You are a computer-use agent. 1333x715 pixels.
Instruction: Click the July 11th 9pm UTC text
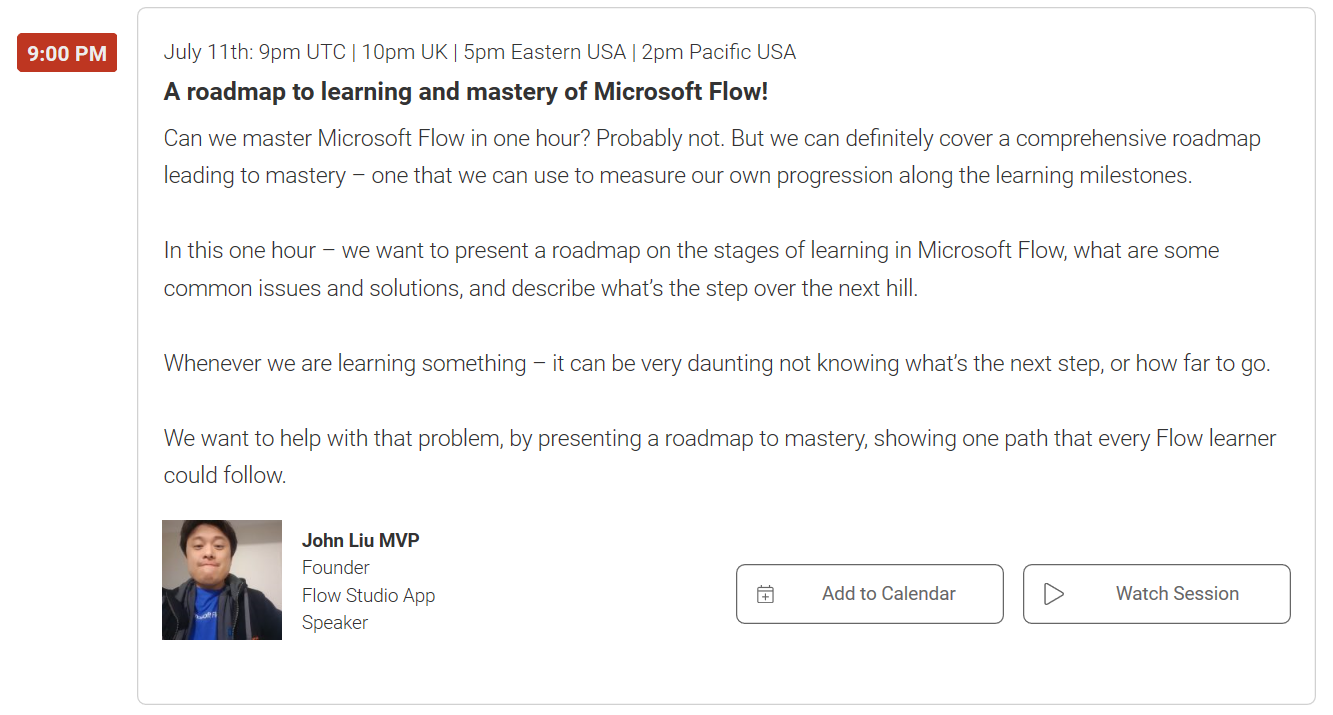tap(254, 52)
